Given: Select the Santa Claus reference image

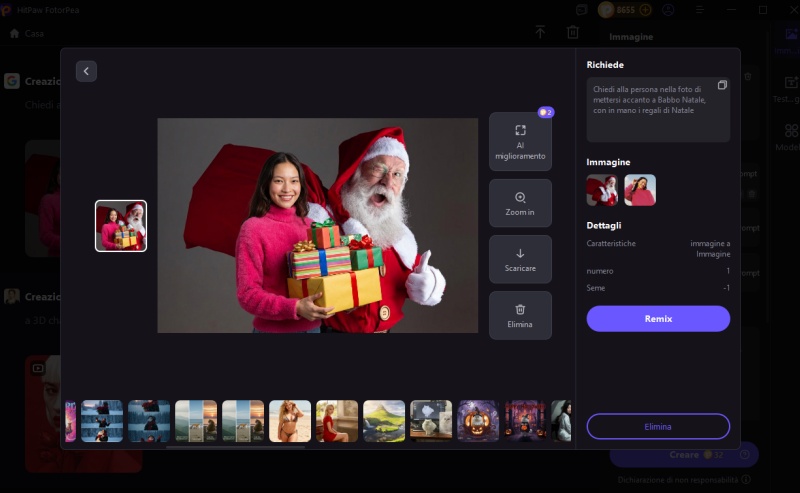Looking at the screenshot, I should 602,190.
